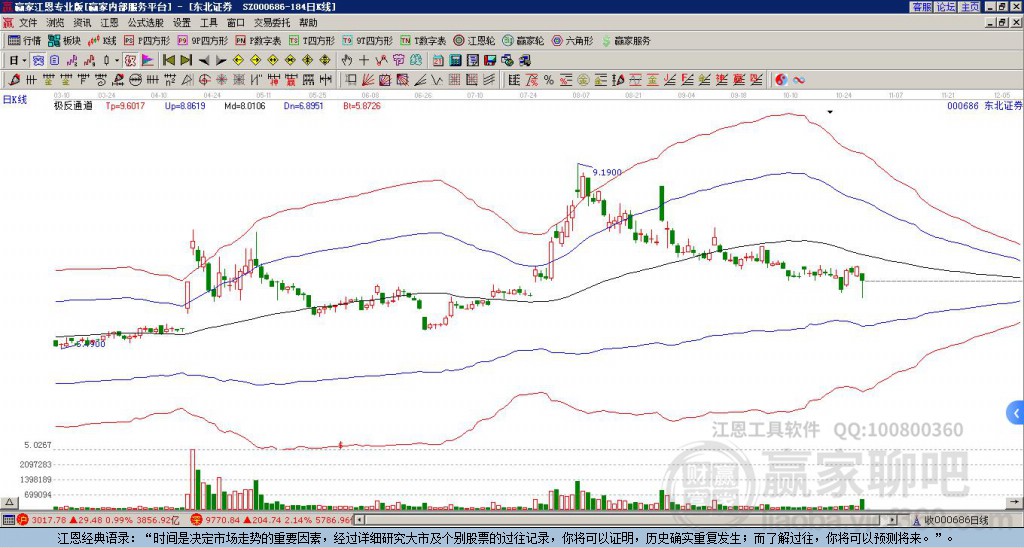Screen dimensions: 1024x548
Task: Open the 赢家轮 tool
Action: pos(523,40)
